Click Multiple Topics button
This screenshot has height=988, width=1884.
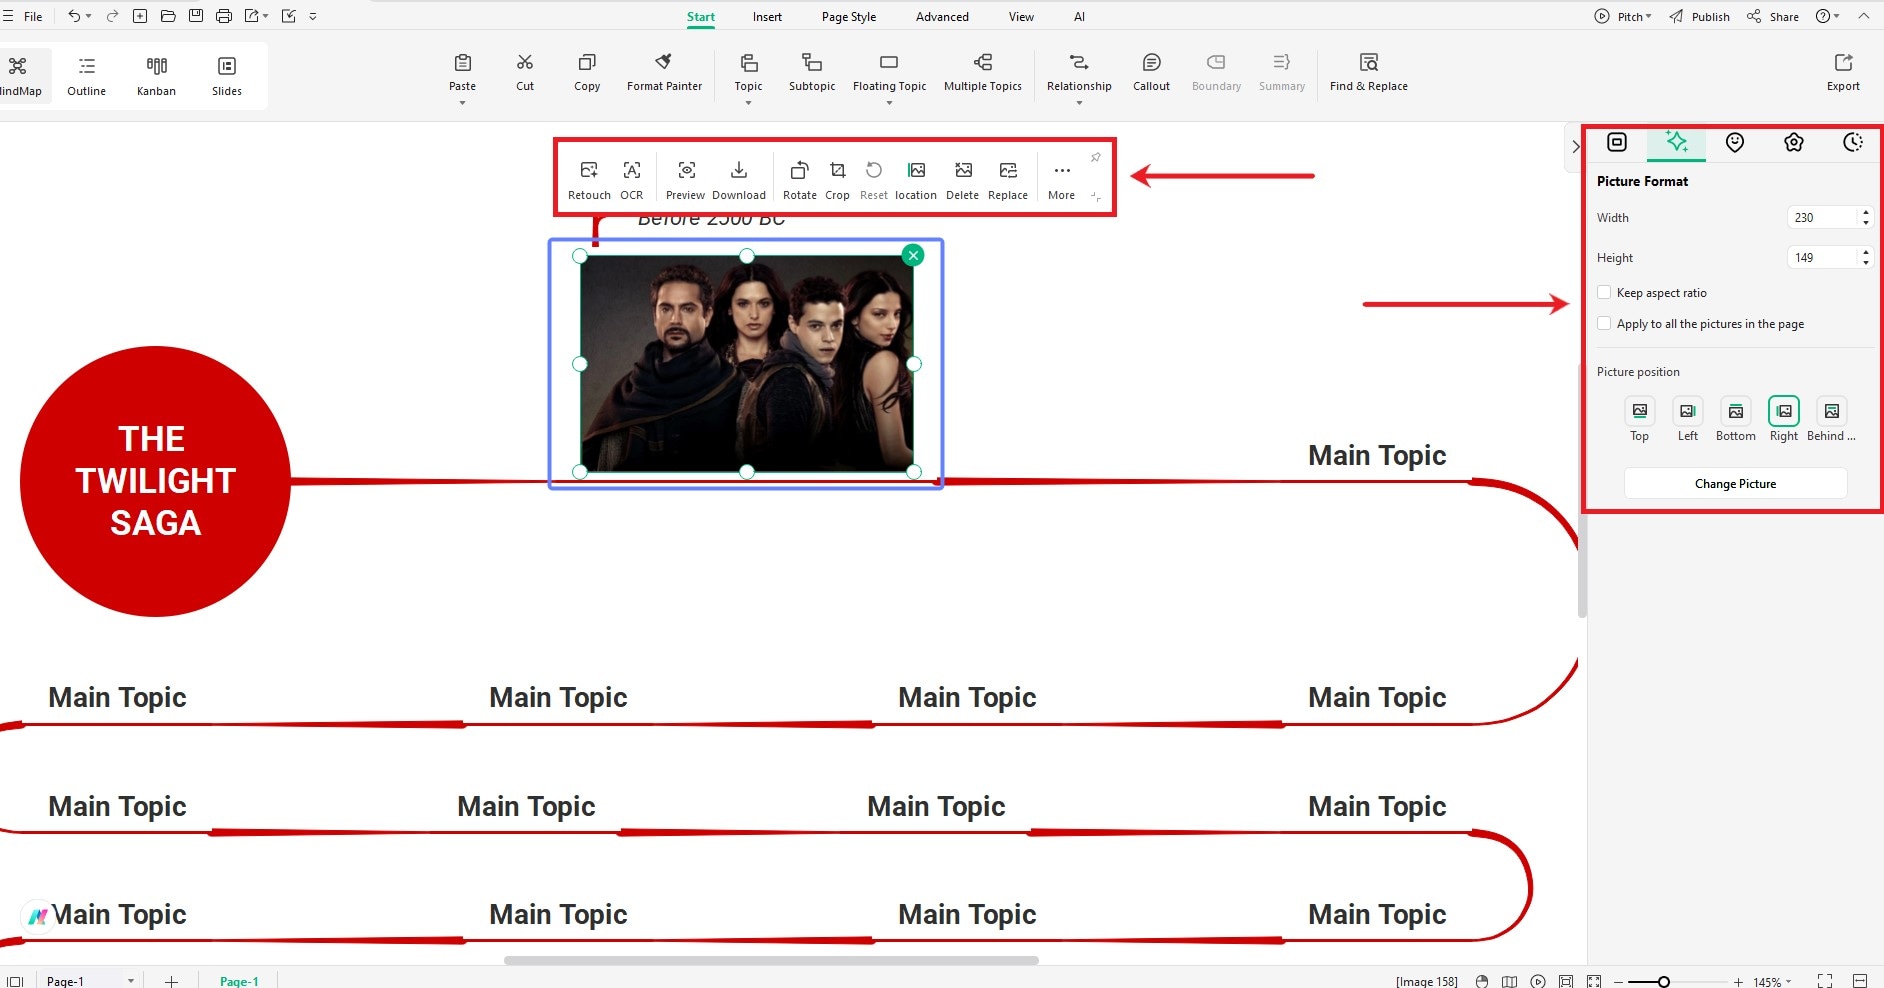983,73
